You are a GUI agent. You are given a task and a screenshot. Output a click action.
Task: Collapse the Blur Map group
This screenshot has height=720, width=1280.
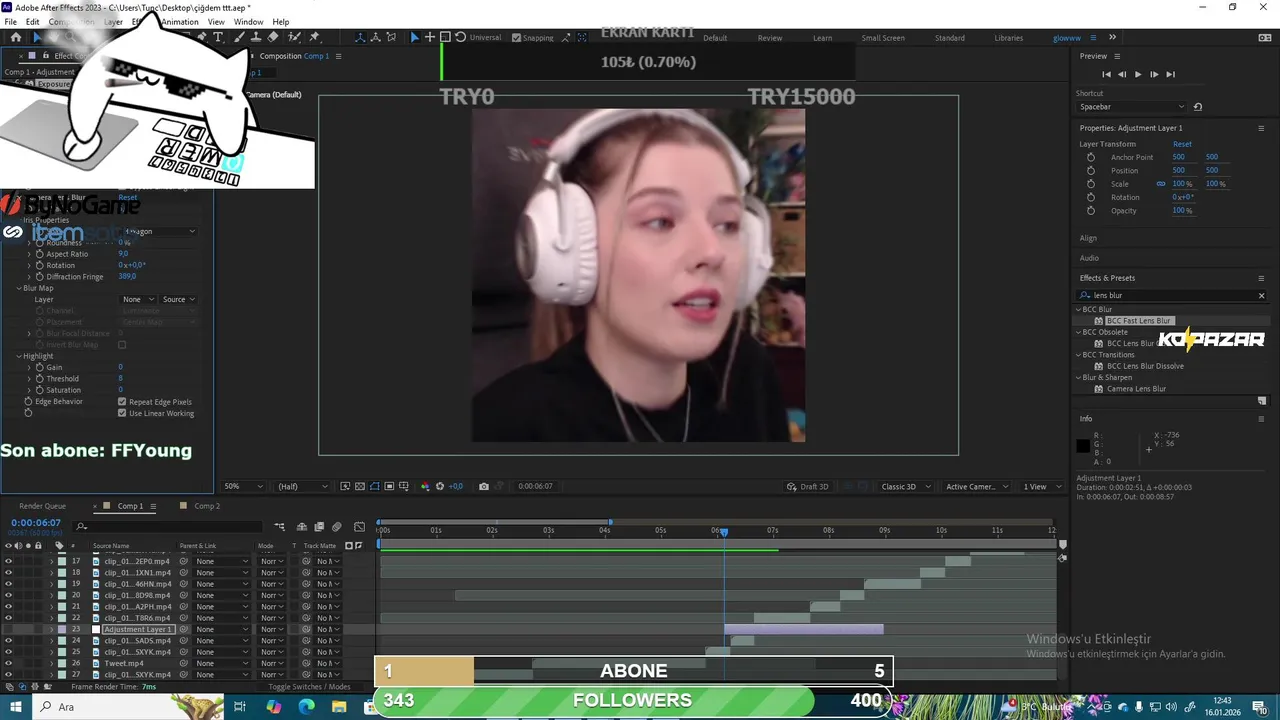(x=19, y=288)
